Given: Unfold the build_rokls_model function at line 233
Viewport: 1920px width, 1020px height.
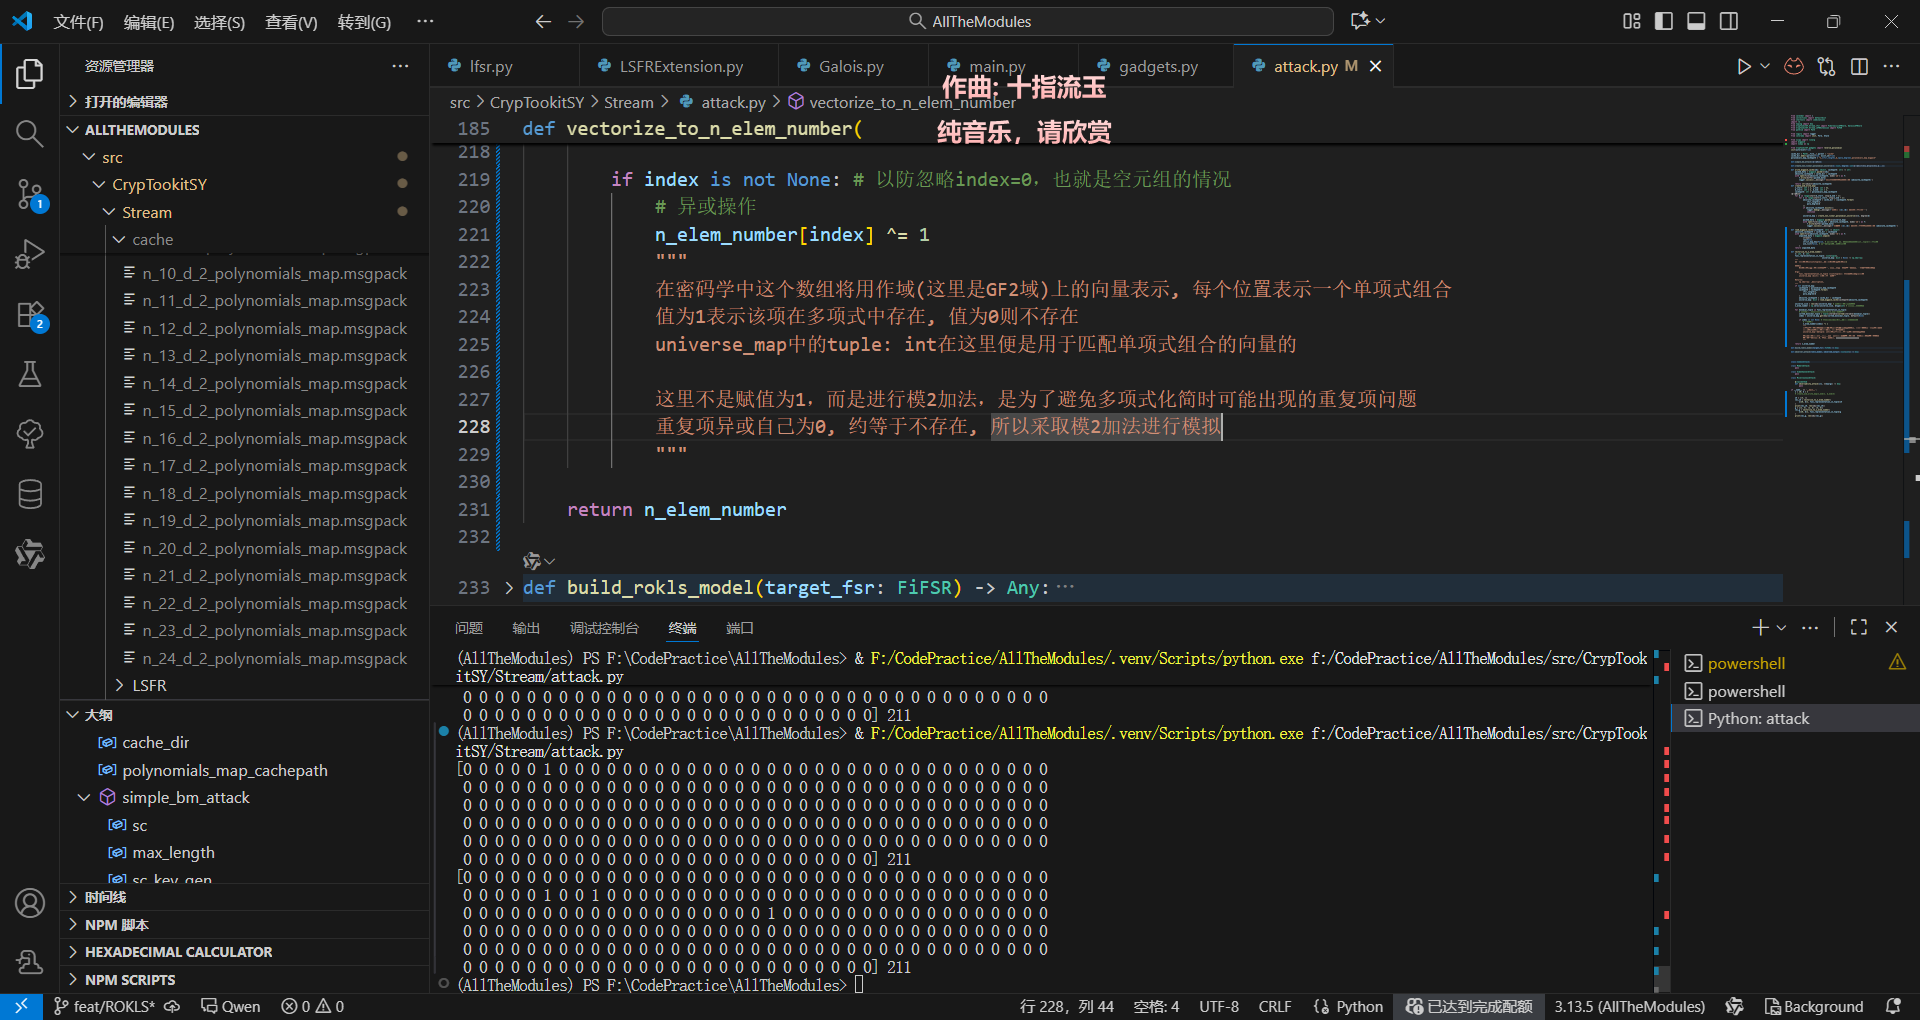Looking at the screenshot, I should pyautogui.click(x=509, y=588).
